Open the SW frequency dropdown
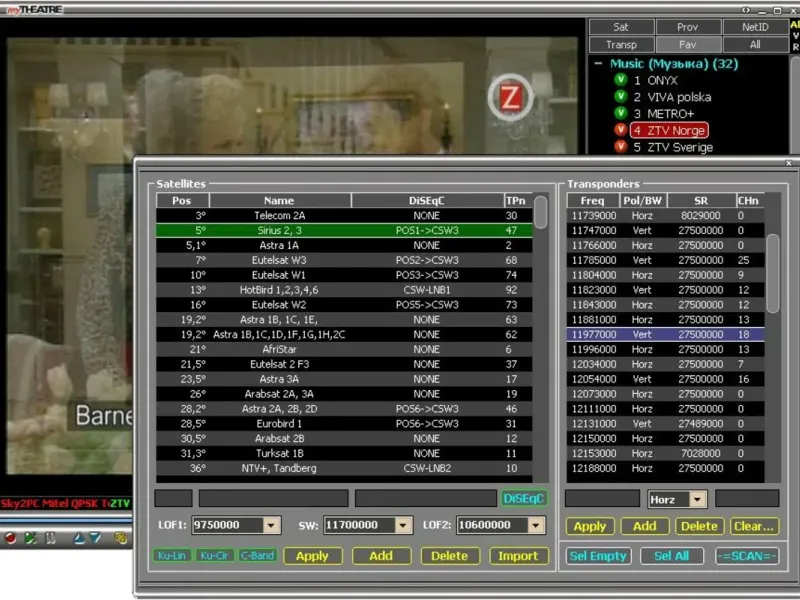This screenshot has height=600, width=800. click(403, 525)
